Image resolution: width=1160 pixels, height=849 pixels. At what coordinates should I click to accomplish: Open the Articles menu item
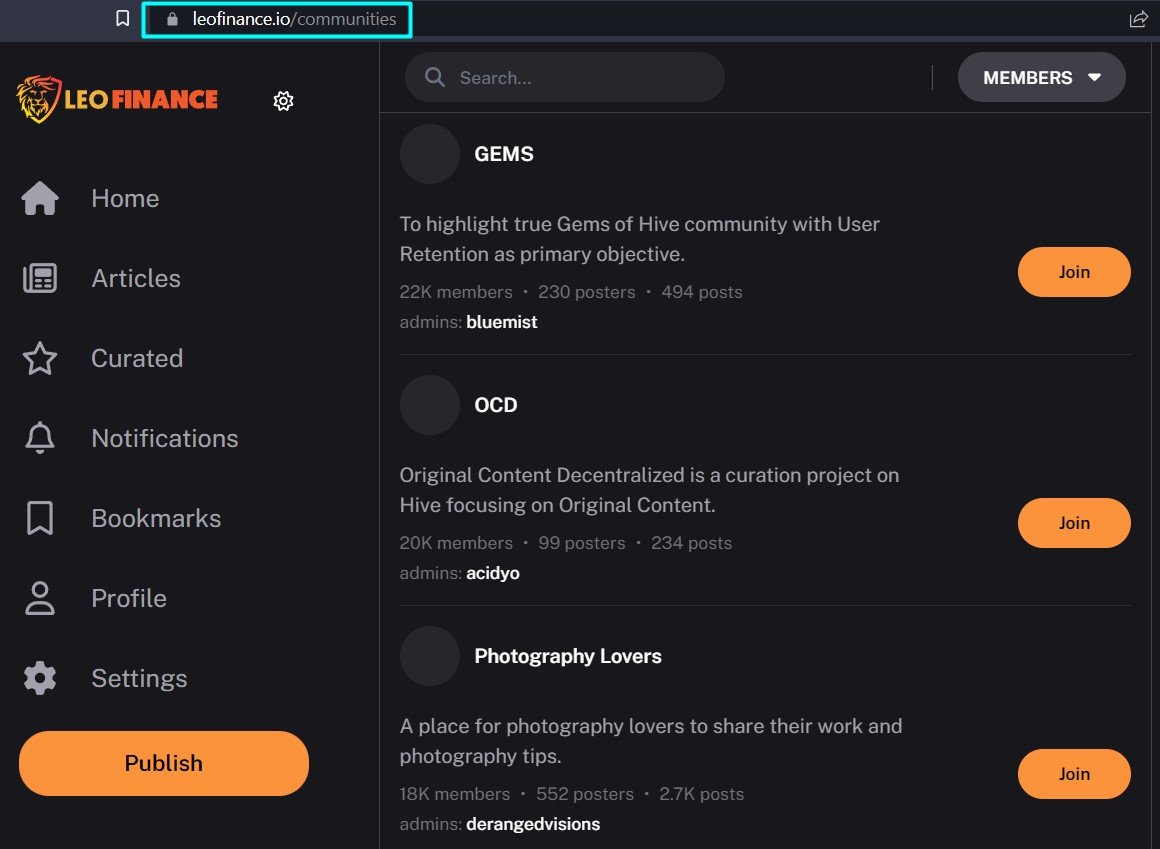click(136, 278)
